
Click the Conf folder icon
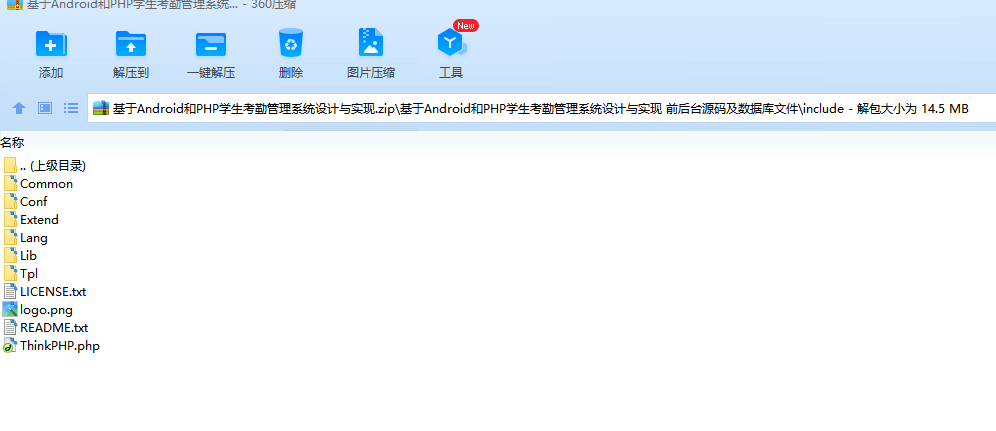click(x=10, y=201)
